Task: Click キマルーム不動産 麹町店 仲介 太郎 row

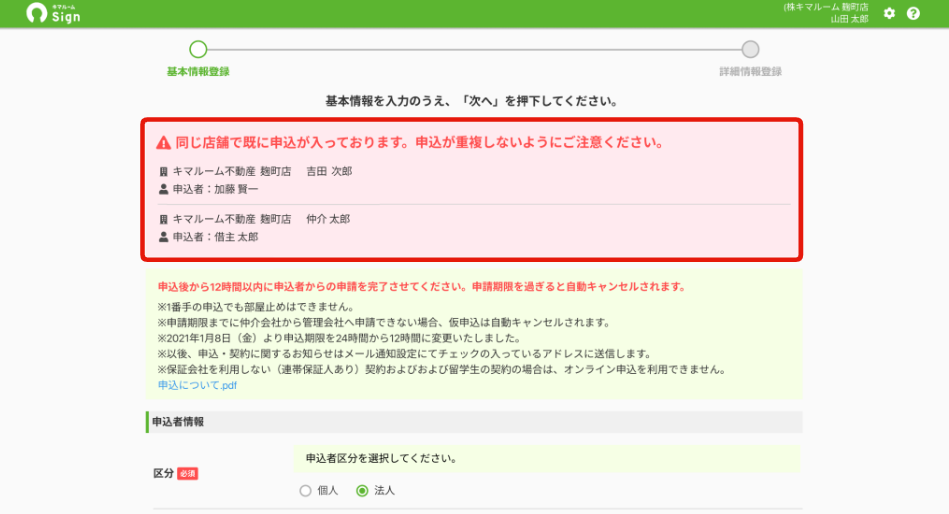Action: tap(261, 220)
